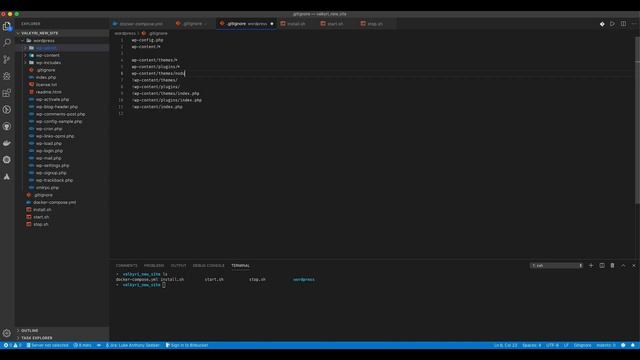
Task: Open the Run and Debug view
Action: tap(7, 76)
